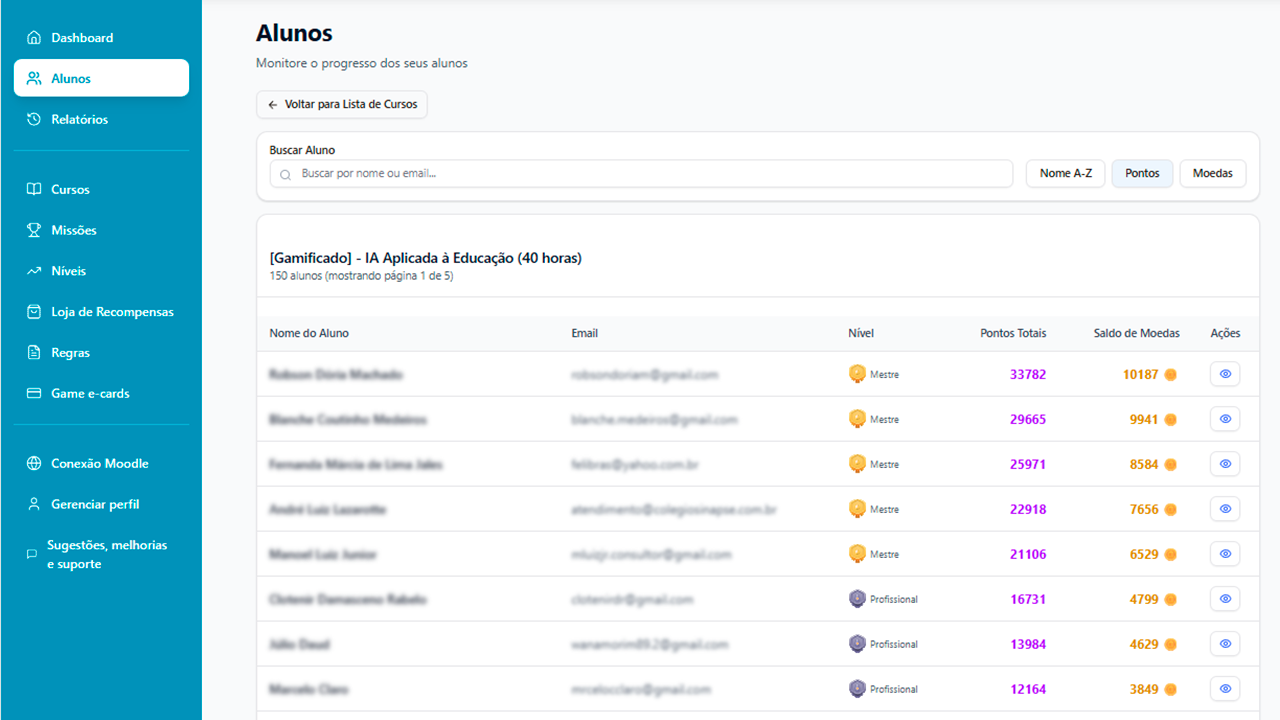Image resolution: width=1280 pixels, height=720 pixels.
Task: Click the Cursos book icon
Action: click(x=34, y=190)
